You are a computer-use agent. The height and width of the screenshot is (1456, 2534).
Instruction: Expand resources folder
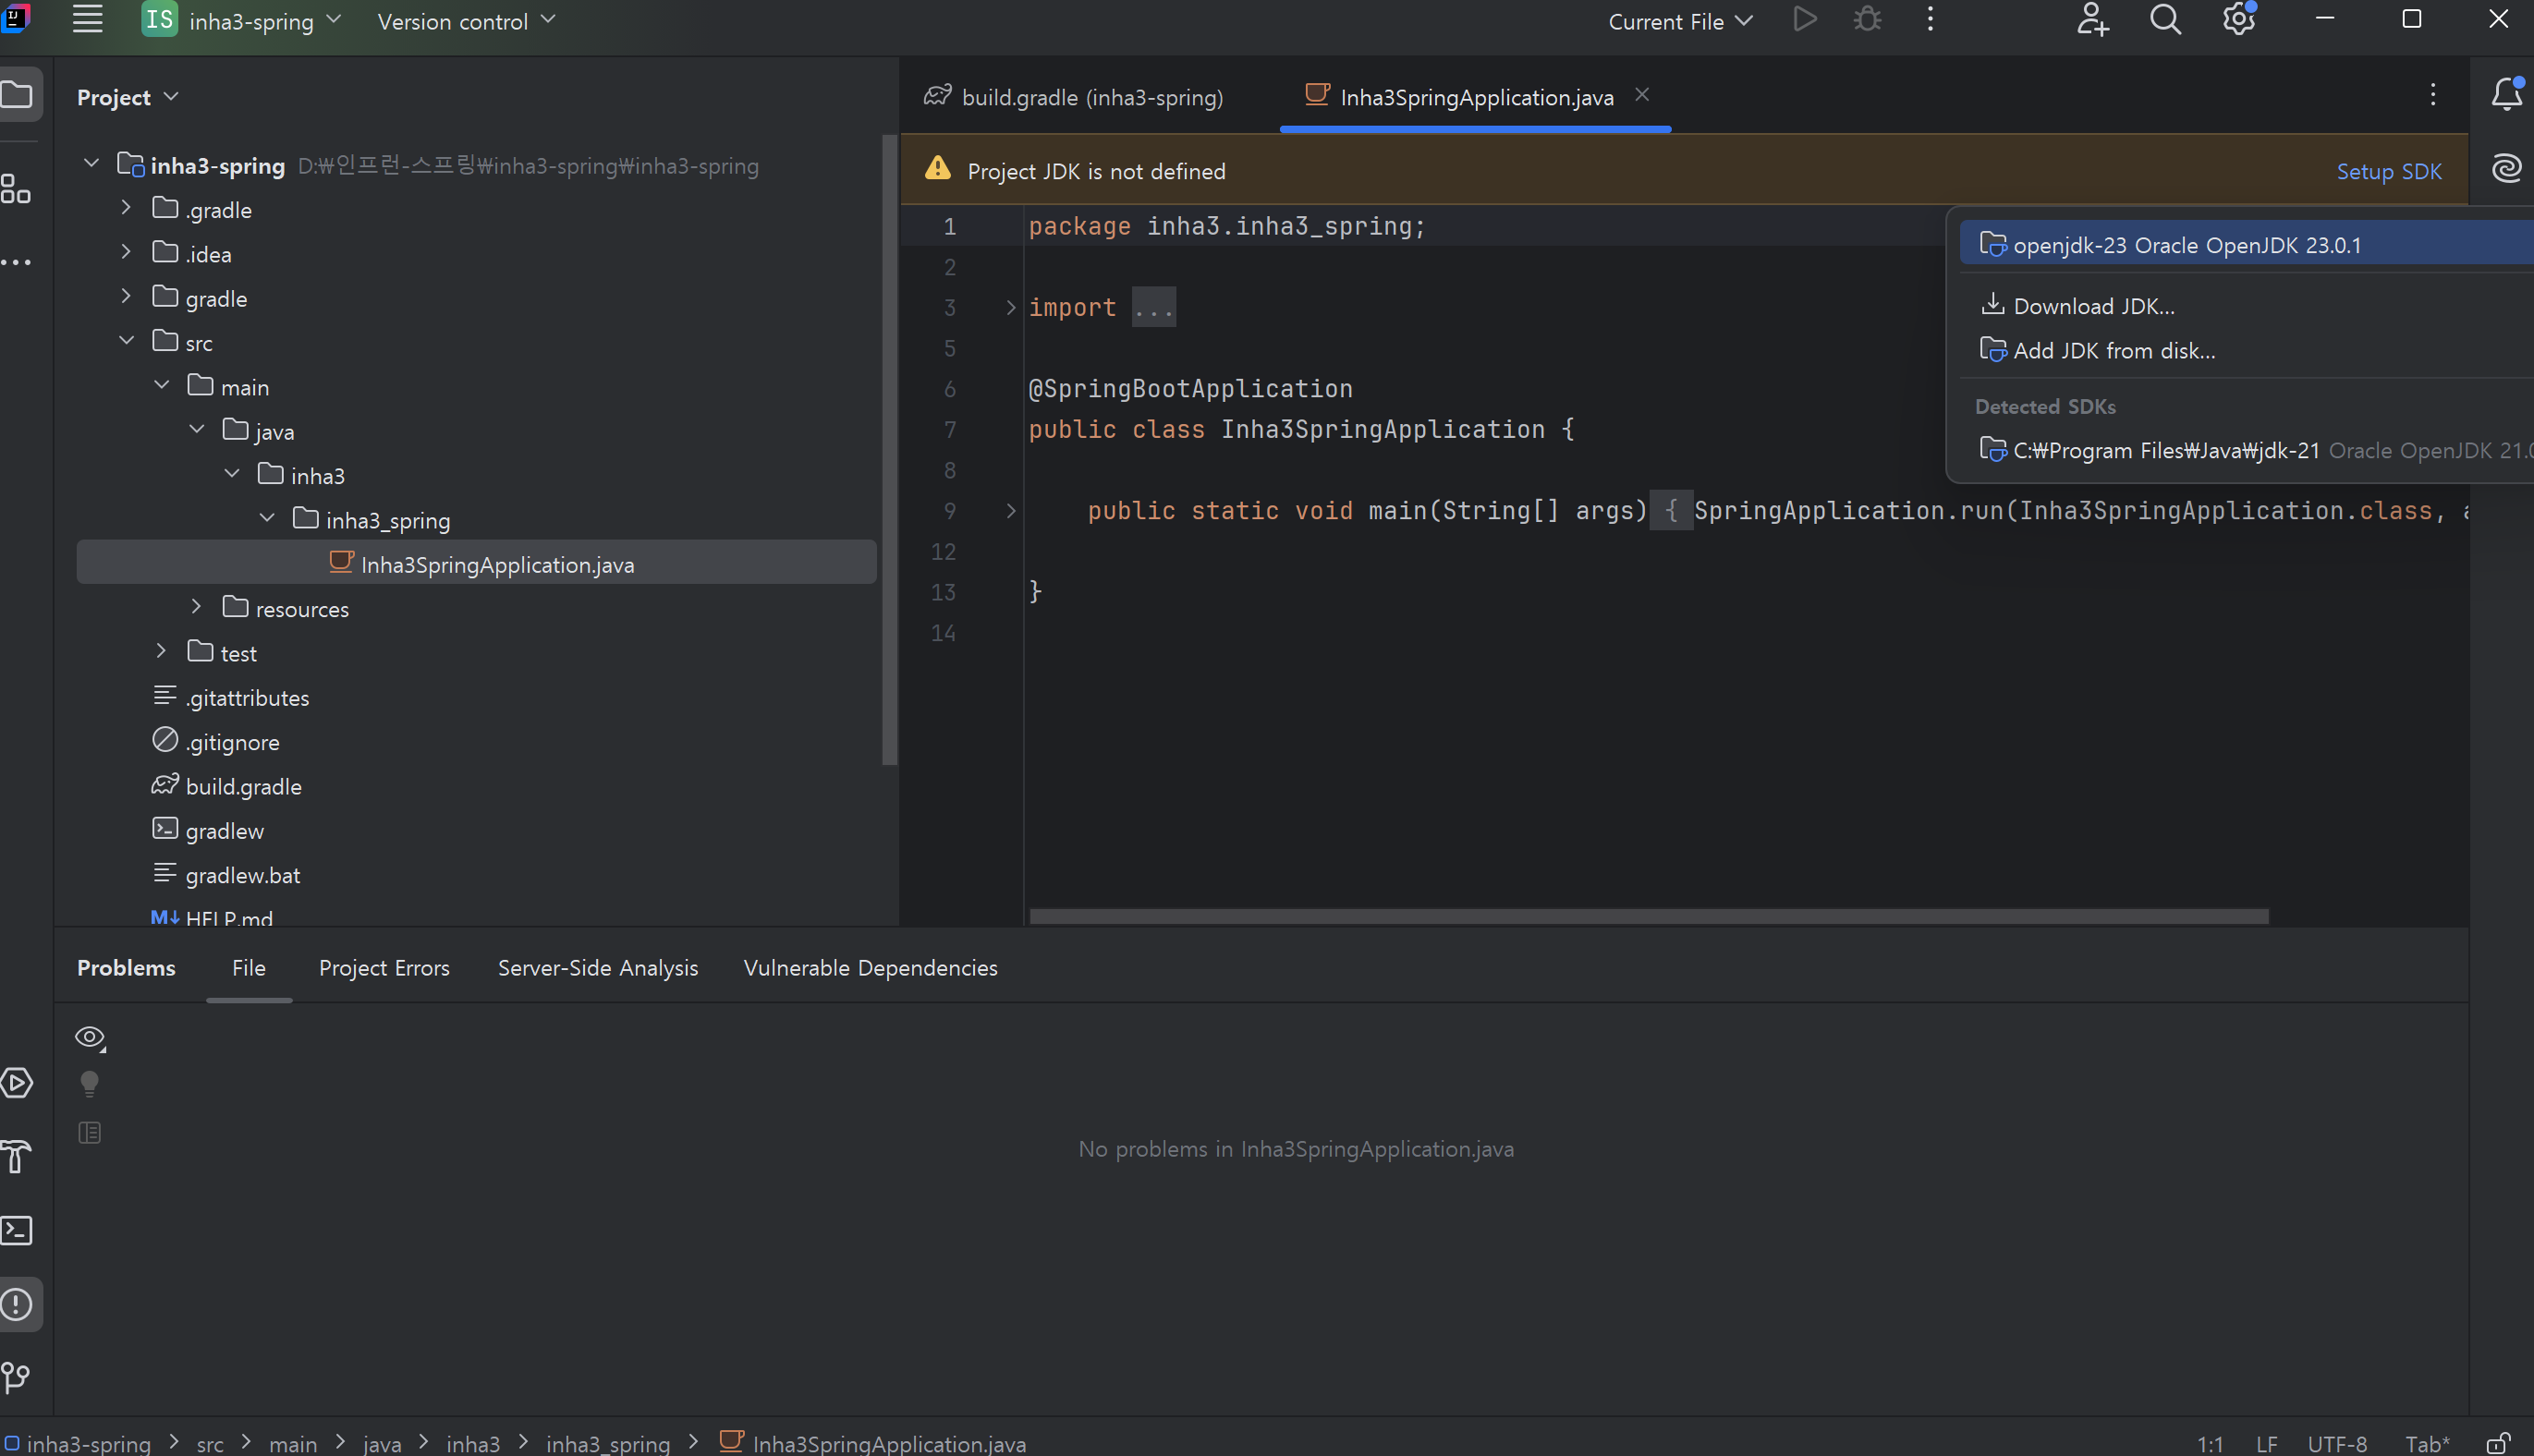(x=196, y=606)
